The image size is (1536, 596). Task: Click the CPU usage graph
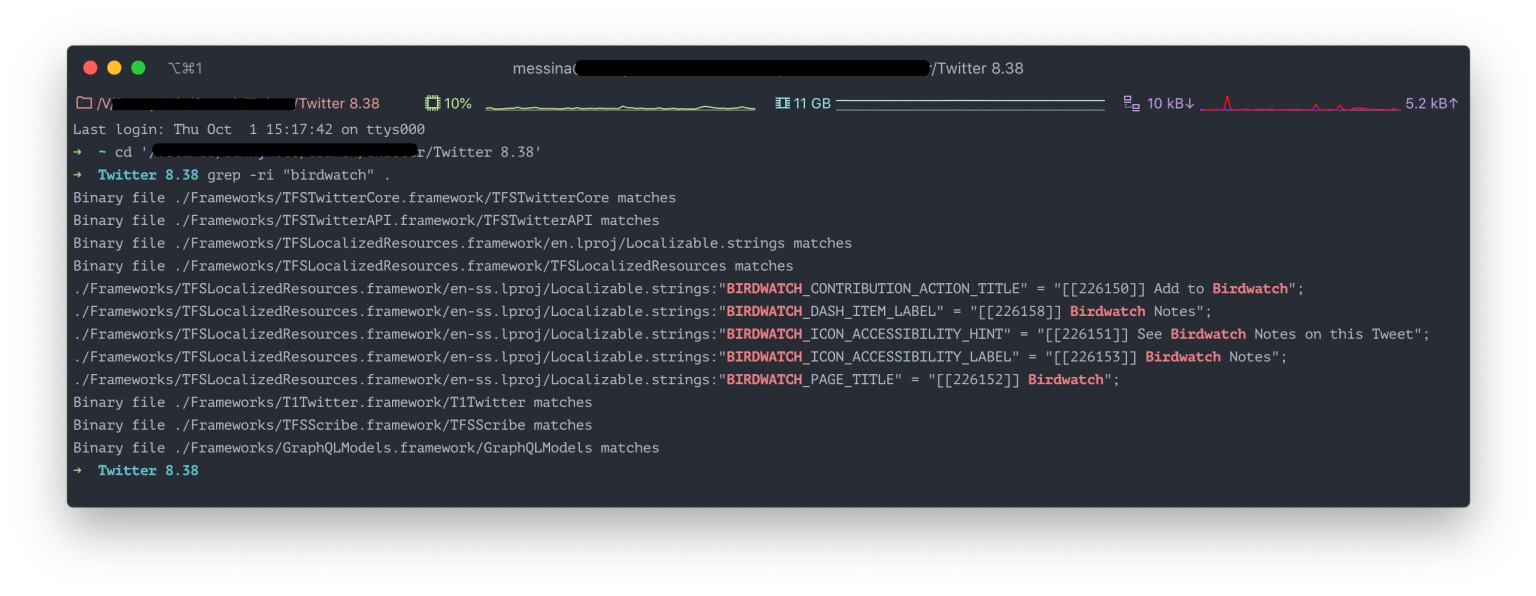coord(620,105)
